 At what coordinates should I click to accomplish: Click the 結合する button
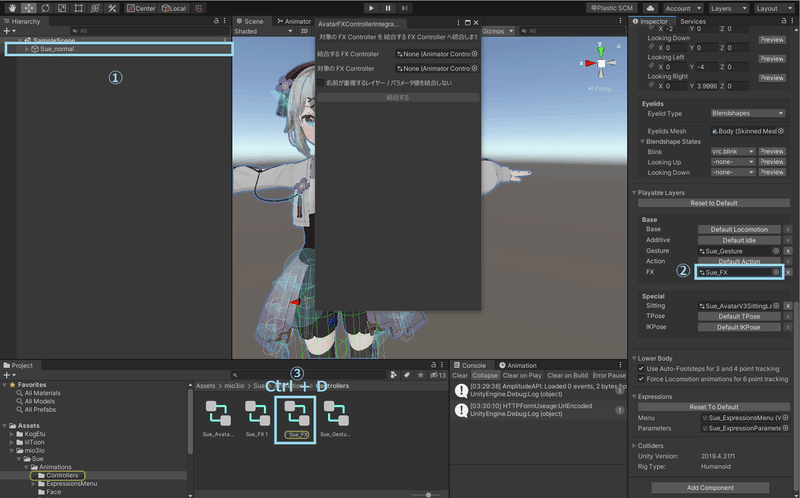pos(398,97)
